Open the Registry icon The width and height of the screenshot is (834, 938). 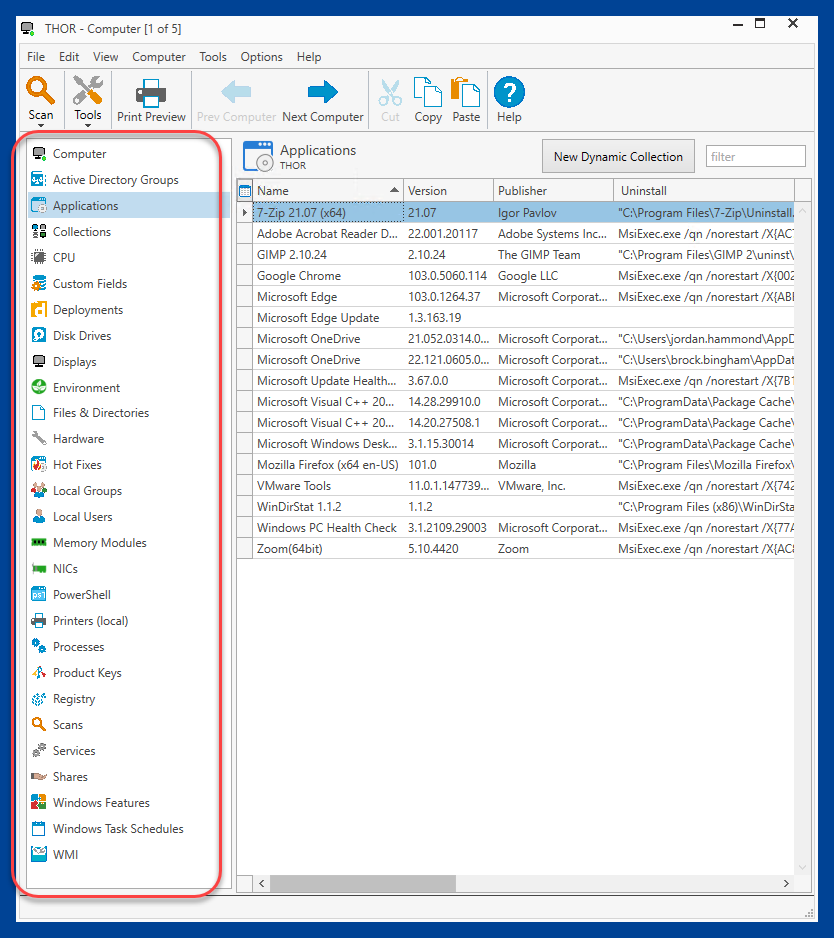coord(39,699)
